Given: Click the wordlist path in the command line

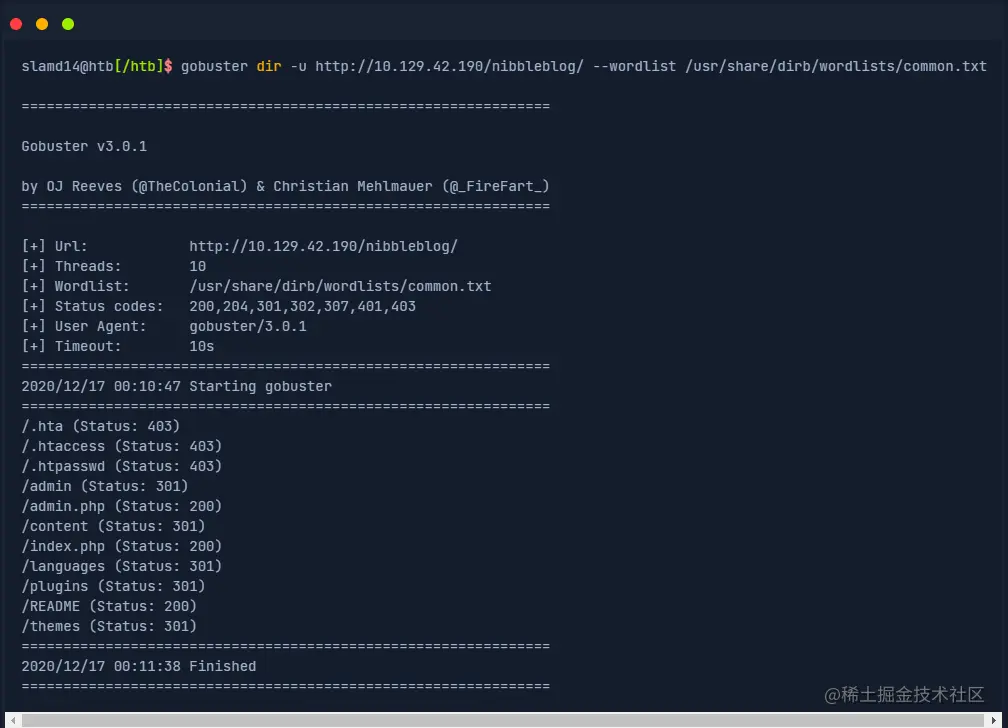Looking at the screenshot, I should (836, 66).
